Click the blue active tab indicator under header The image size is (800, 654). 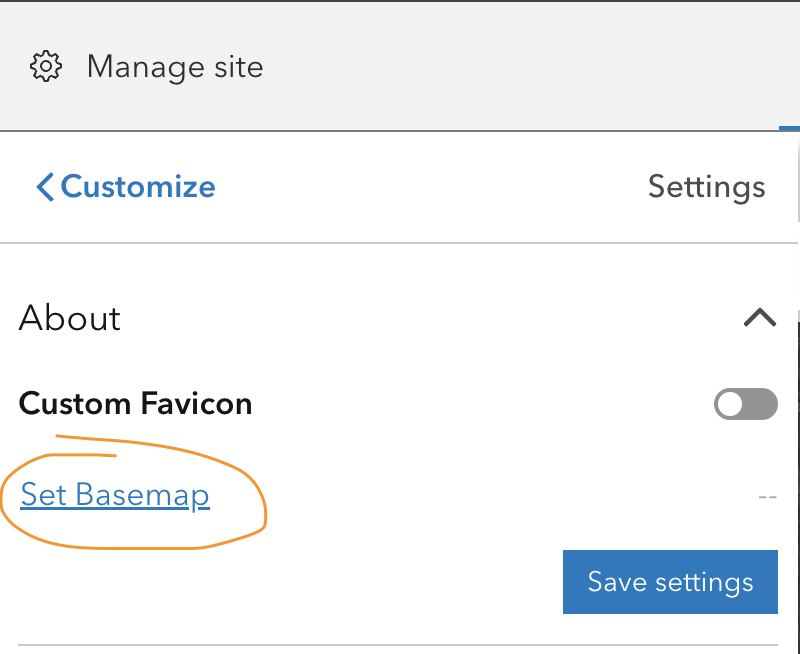pos(789,128)
